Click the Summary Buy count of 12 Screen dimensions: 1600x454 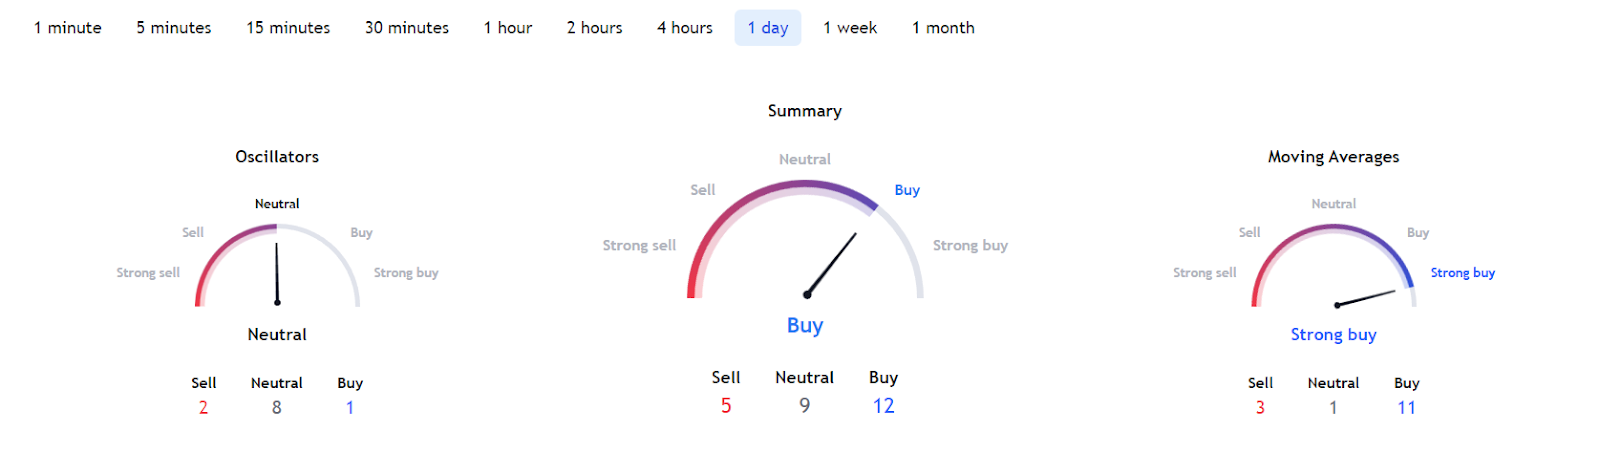(883, 406)
